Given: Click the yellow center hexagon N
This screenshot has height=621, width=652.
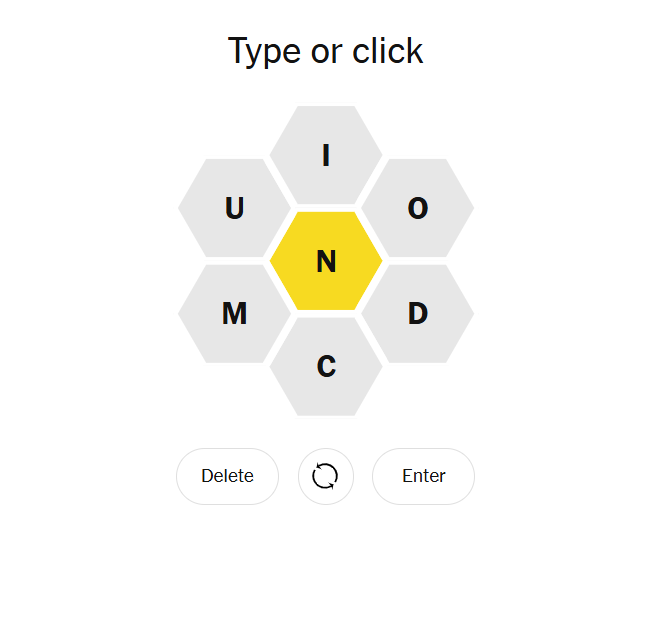Looking at the screenshot, I should point(326,261).
